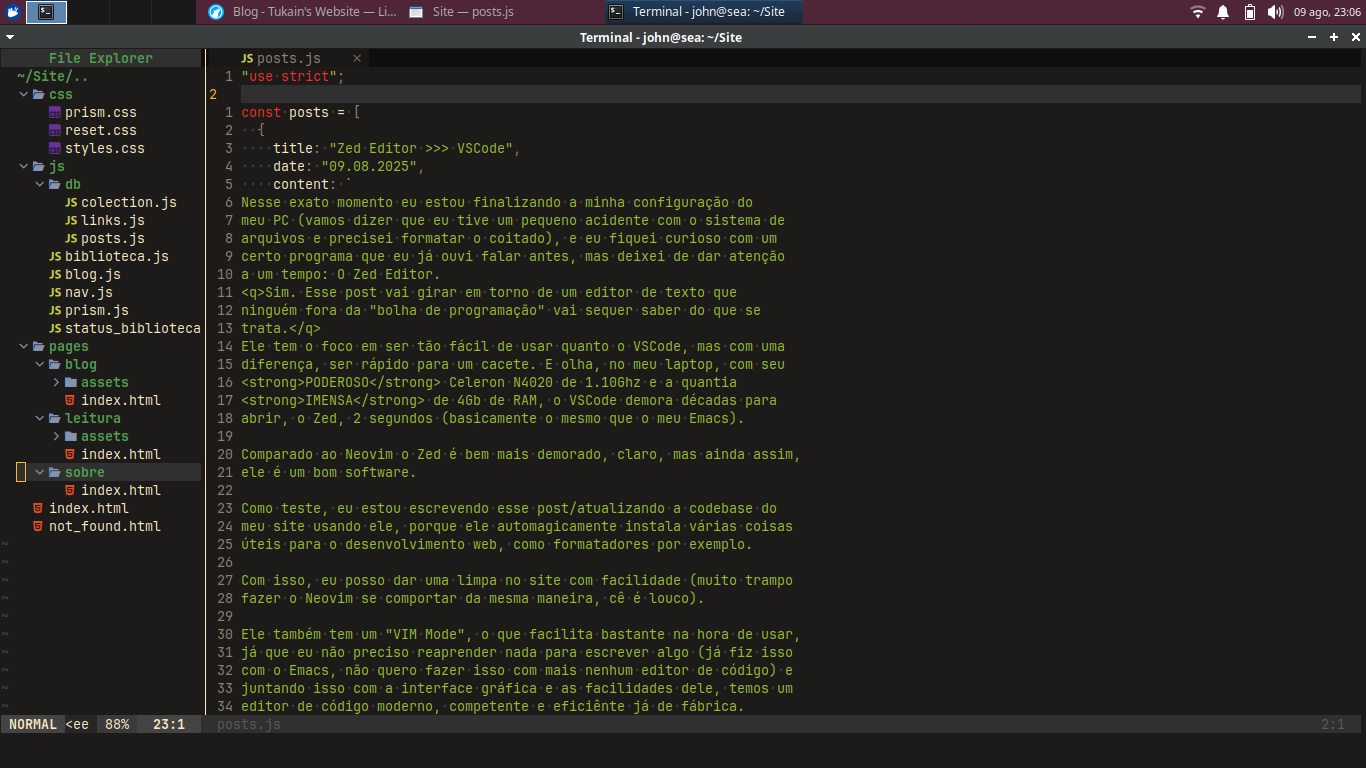Click the JS icon beside biblioteca.js
The width and height of the screenshot is (1366, 768).
click(x=55, y=256)
